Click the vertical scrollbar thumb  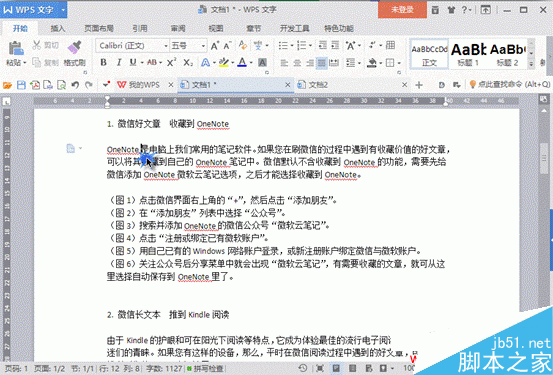coord(544,158)
